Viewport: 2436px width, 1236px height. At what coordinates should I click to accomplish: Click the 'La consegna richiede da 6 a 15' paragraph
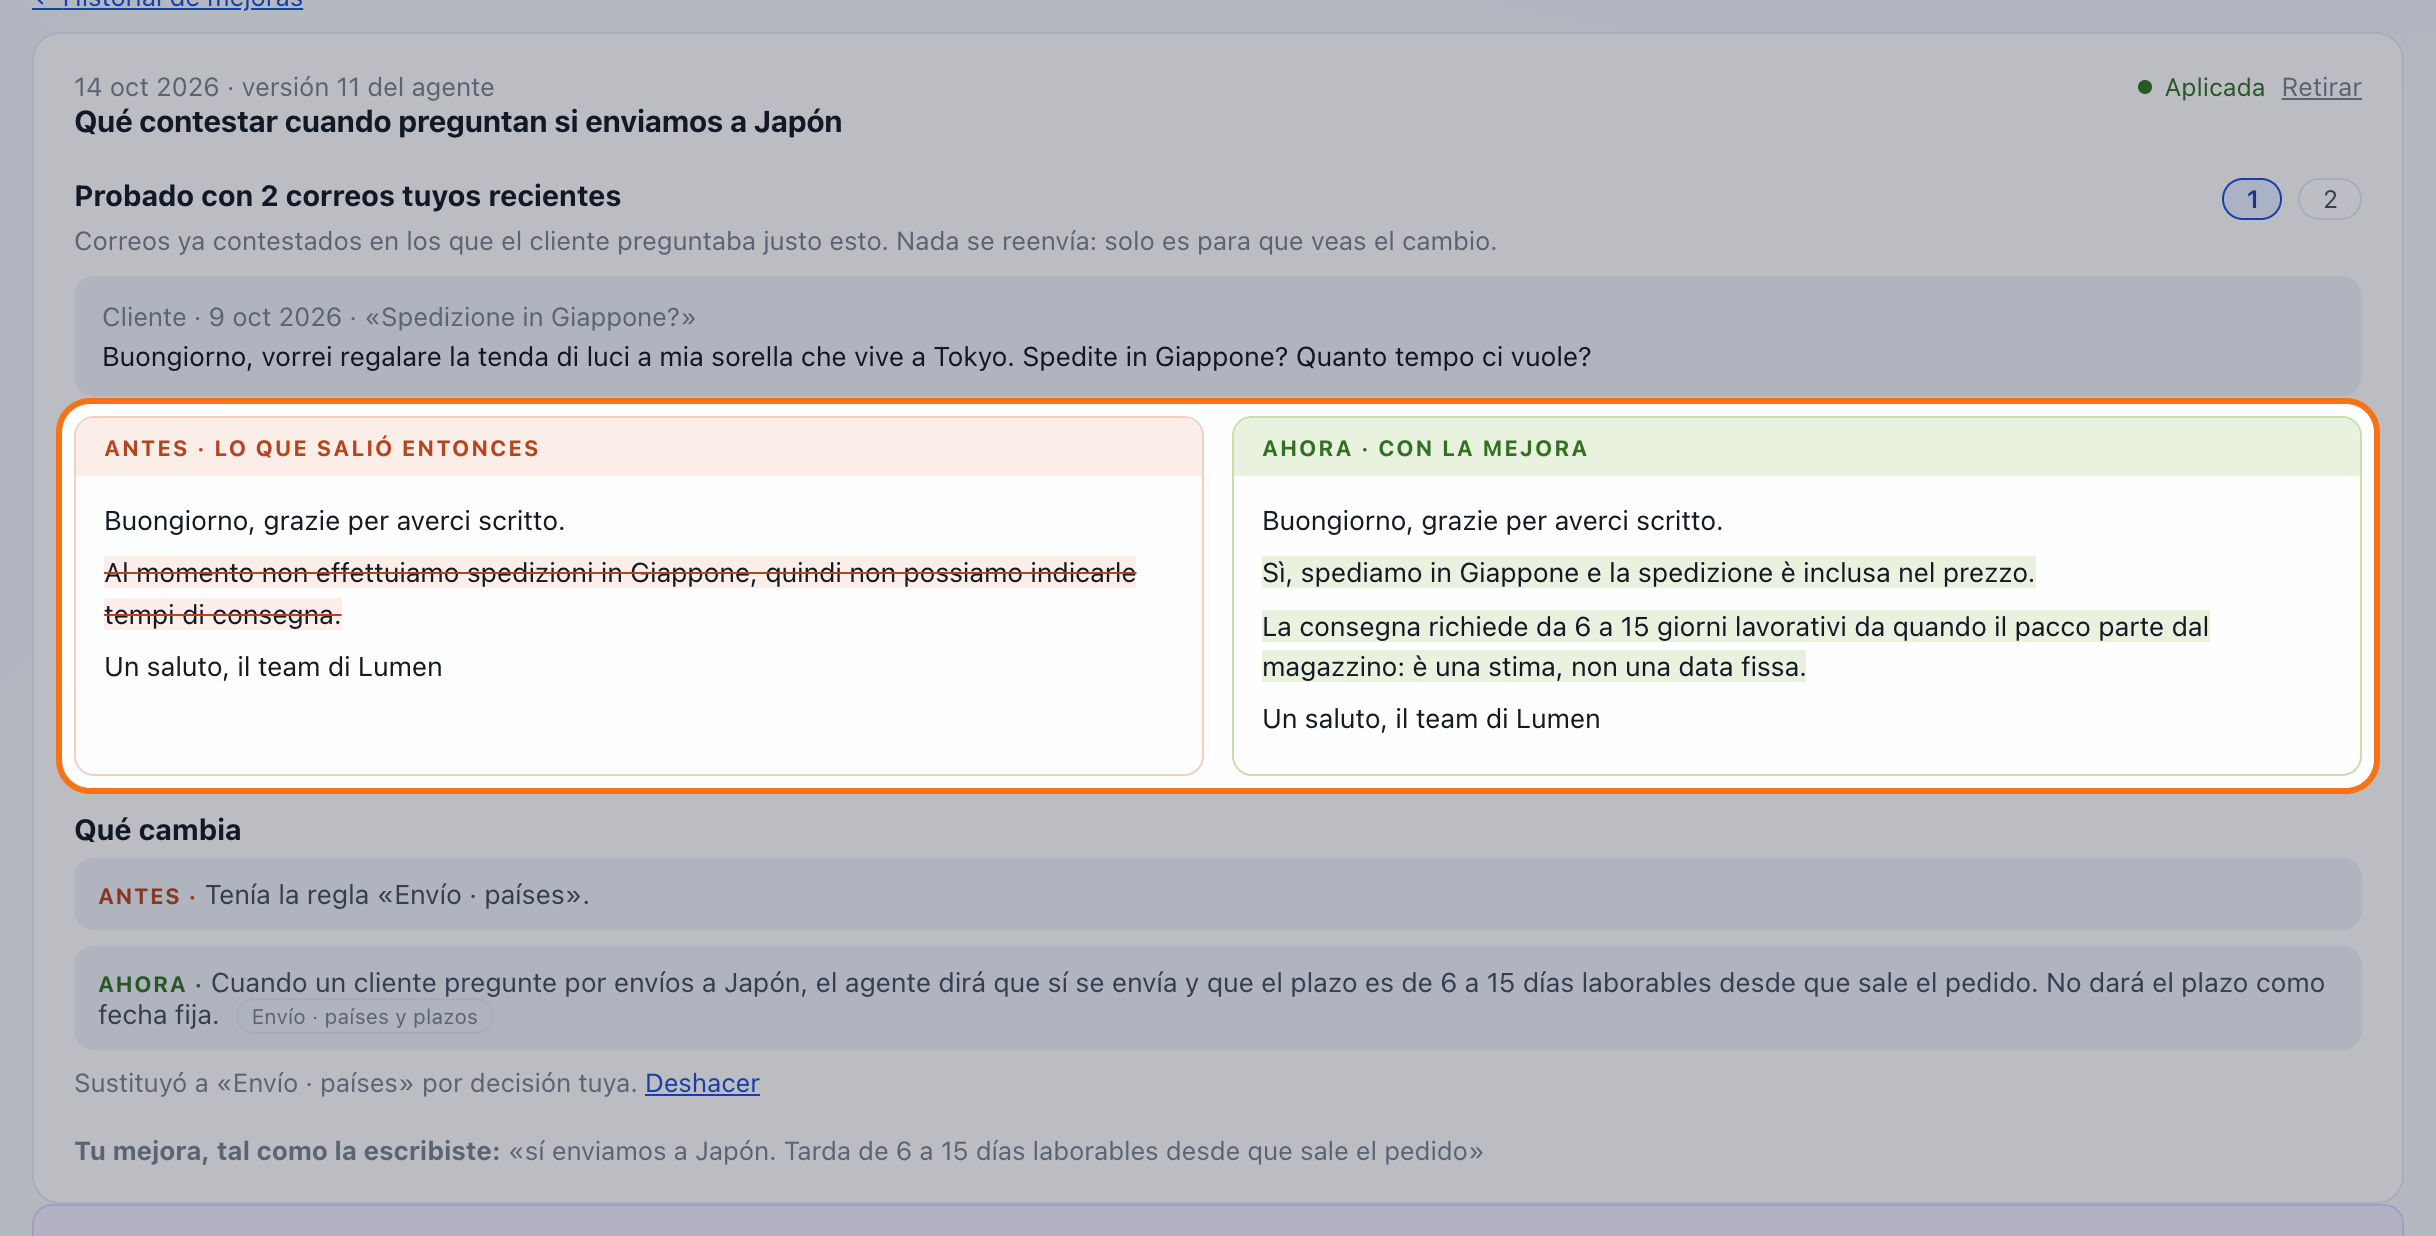tap(1736, 646)
